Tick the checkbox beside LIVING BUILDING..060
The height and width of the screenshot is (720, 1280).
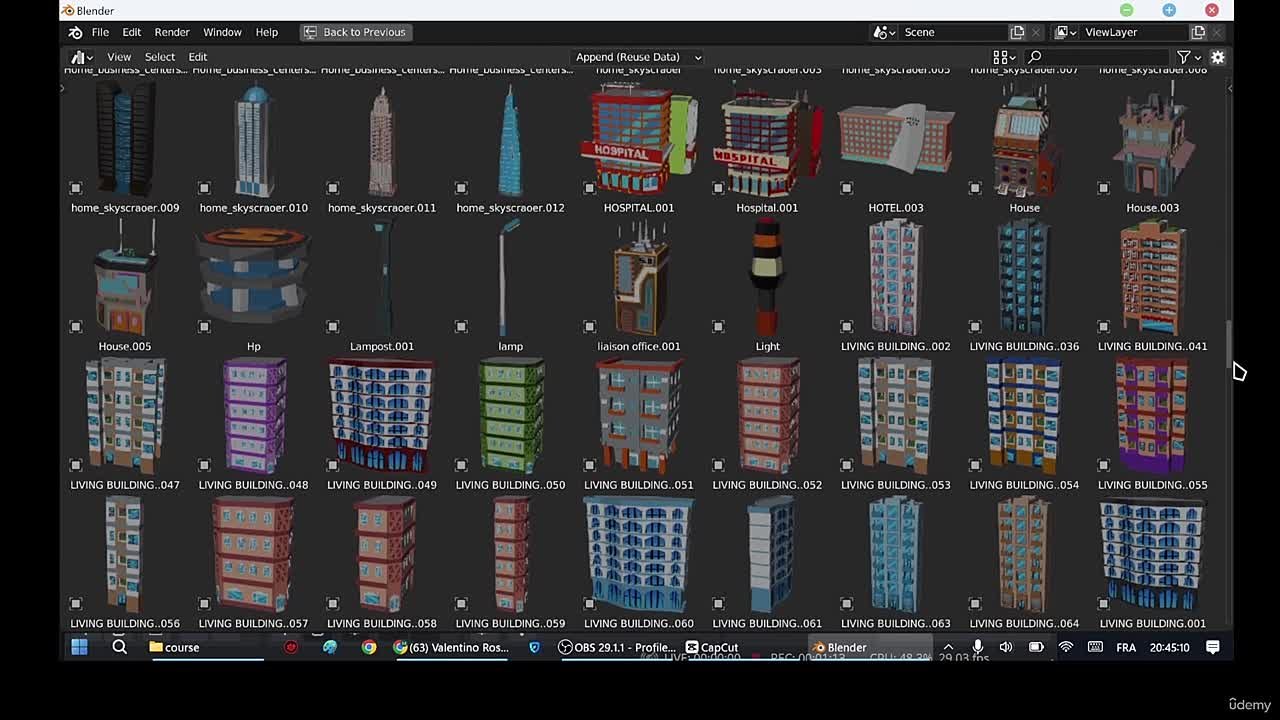coord(588,603)
